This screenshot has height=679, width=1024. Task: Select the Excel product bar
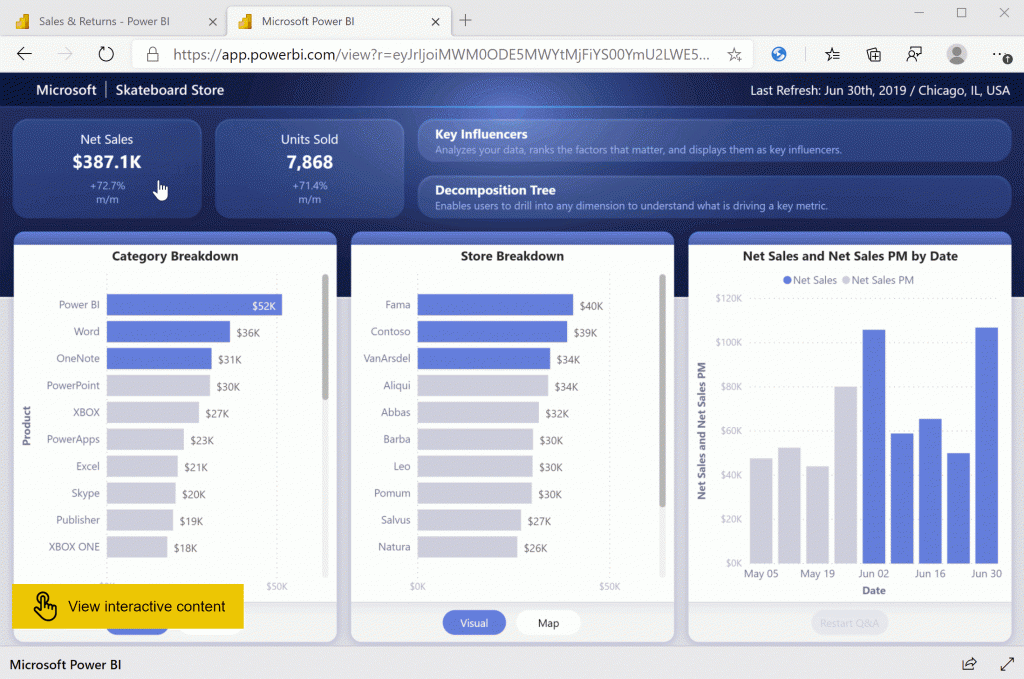[142, 466]
